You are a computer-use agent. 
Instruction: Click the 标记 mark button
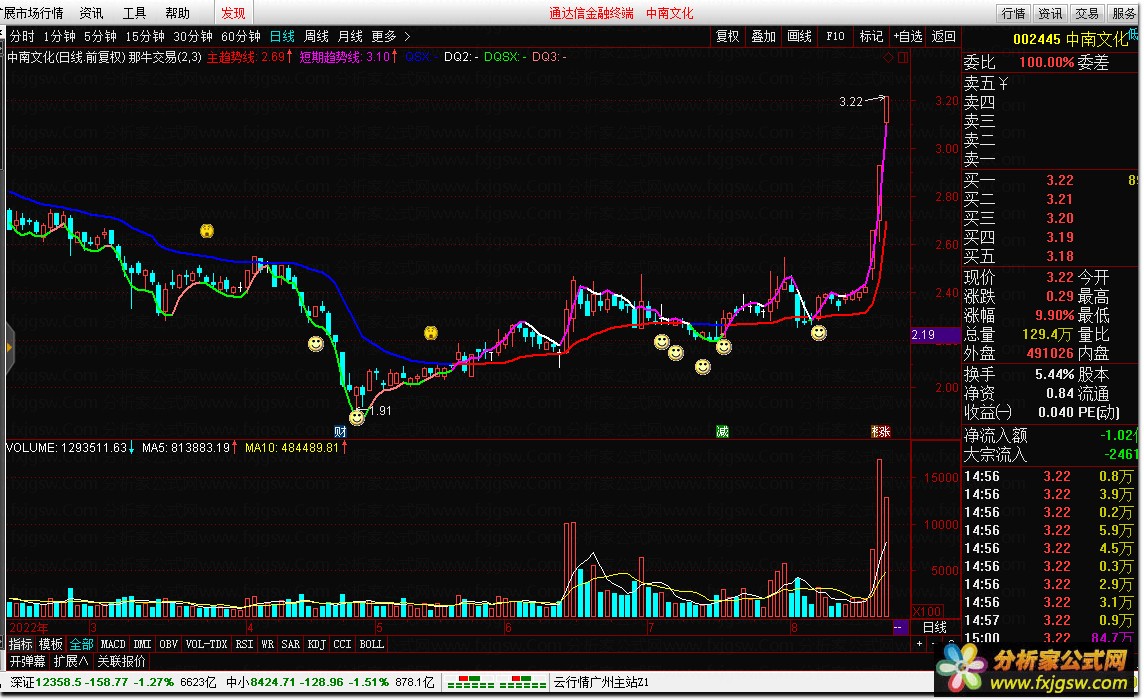click(871, 36)
